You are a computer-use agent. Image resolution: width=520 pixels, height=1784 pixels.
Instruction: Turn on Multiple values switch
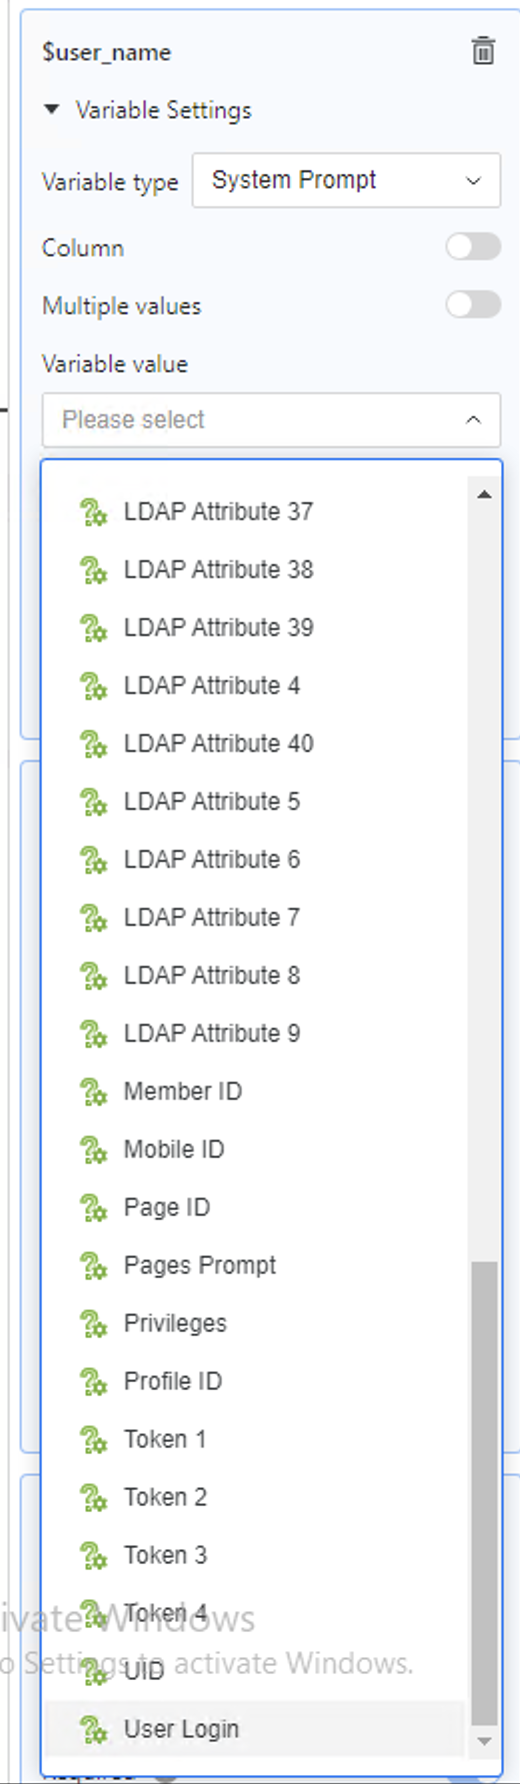(473, 305)
